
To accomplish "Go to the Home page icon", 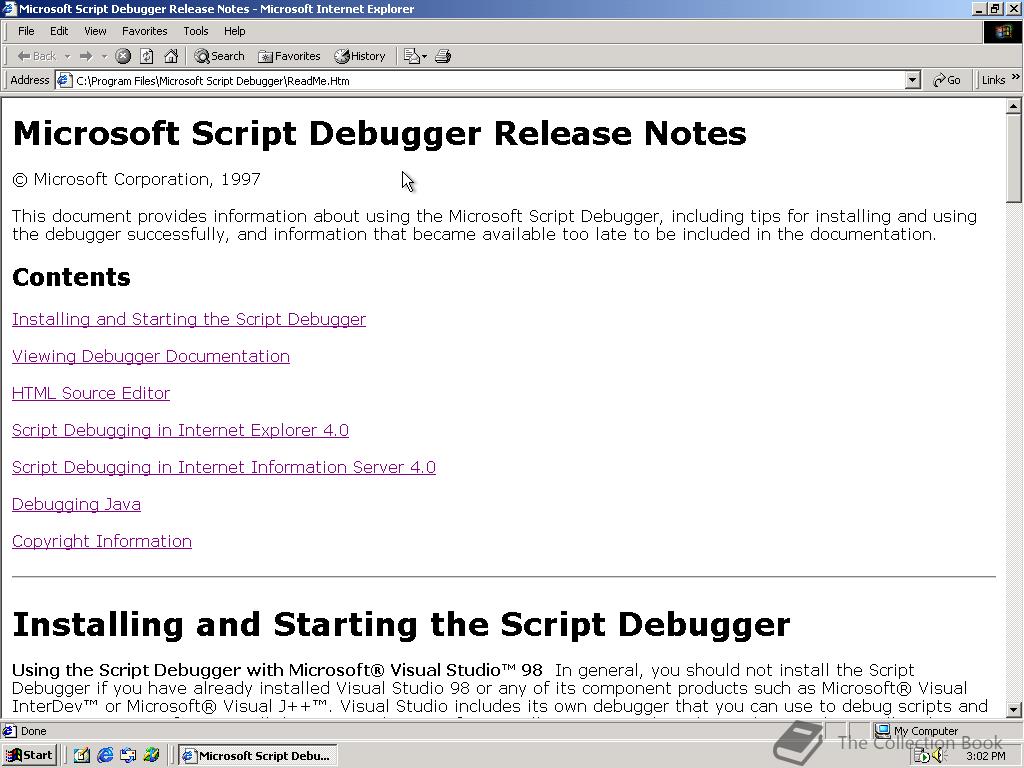I will point(171,56).
